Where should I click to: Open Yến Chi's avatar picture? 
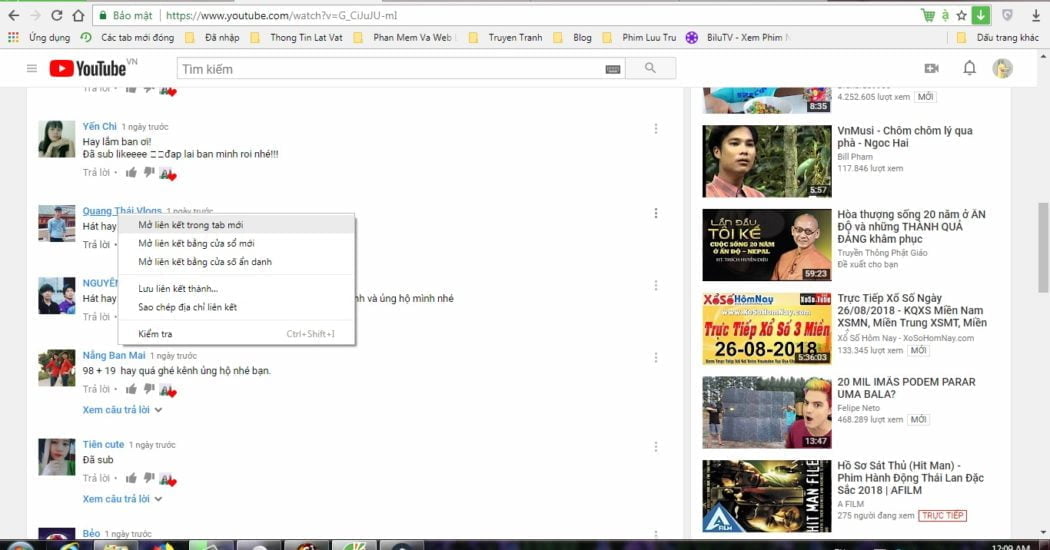pyautogui.click(x=57, y=139)
